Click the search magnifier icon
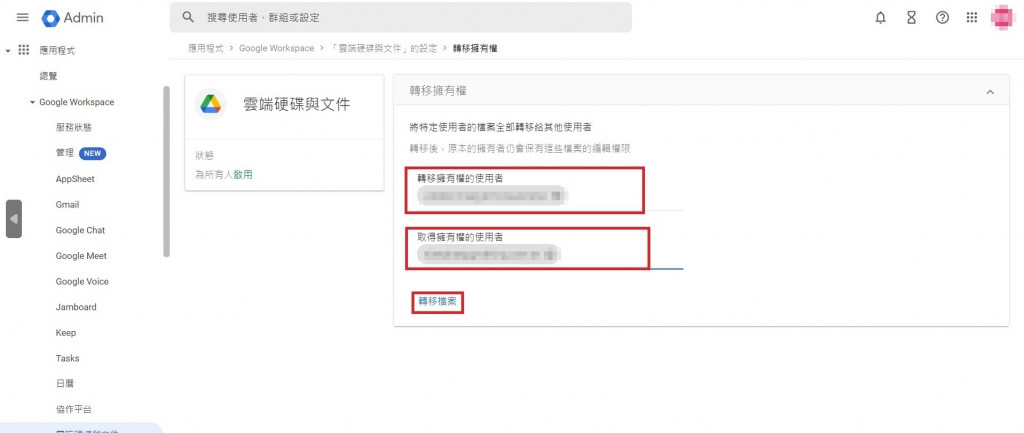This screenshot has width=1024, height=433. [x=188, y=17]
